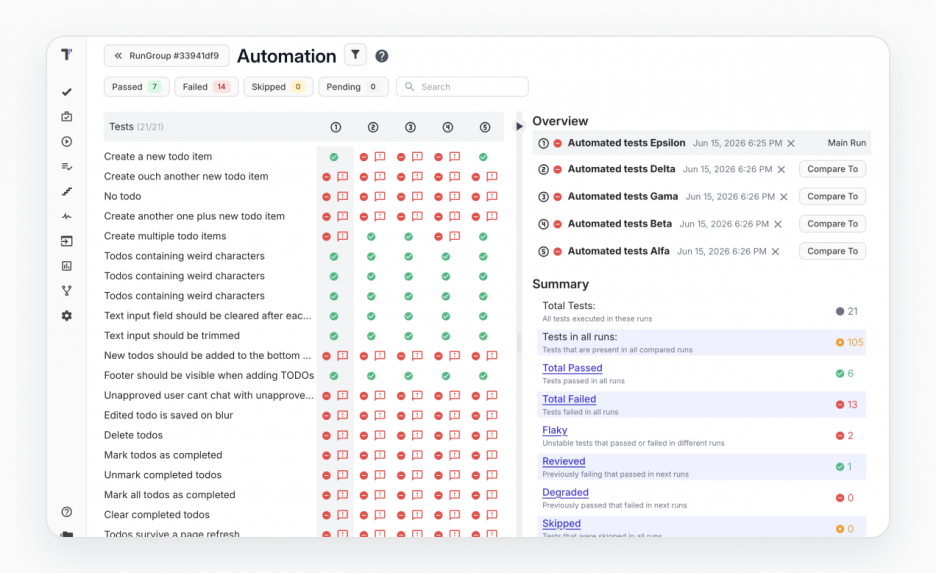Screen dimensions: 936x573
Task: Collapse the overview panel using the triangle arrow
Action: [519, 127]
